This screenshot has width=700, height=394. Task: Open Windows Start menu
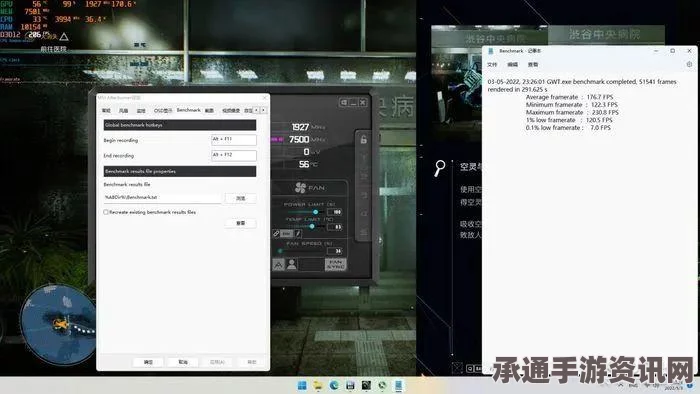(302, 385)
